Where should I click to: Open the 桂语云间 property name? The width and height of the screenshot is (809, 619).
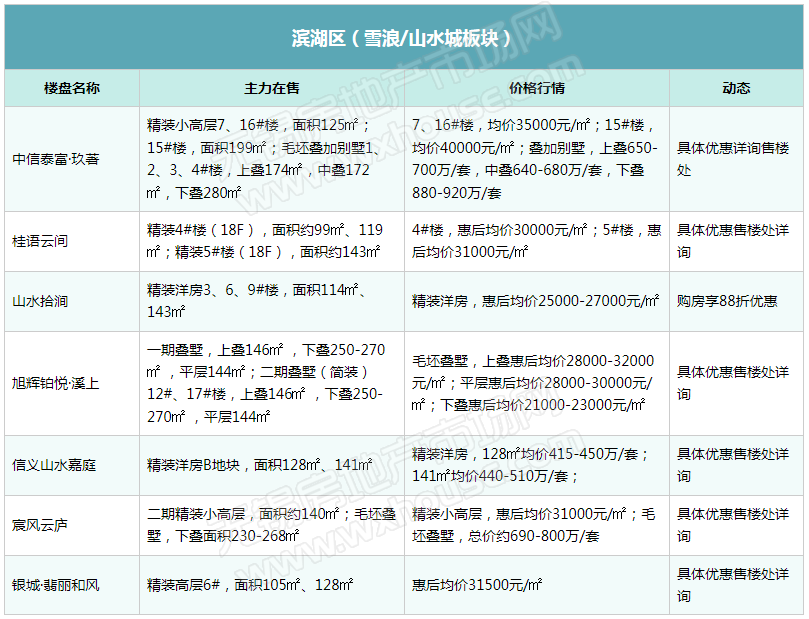coord(40,242)
